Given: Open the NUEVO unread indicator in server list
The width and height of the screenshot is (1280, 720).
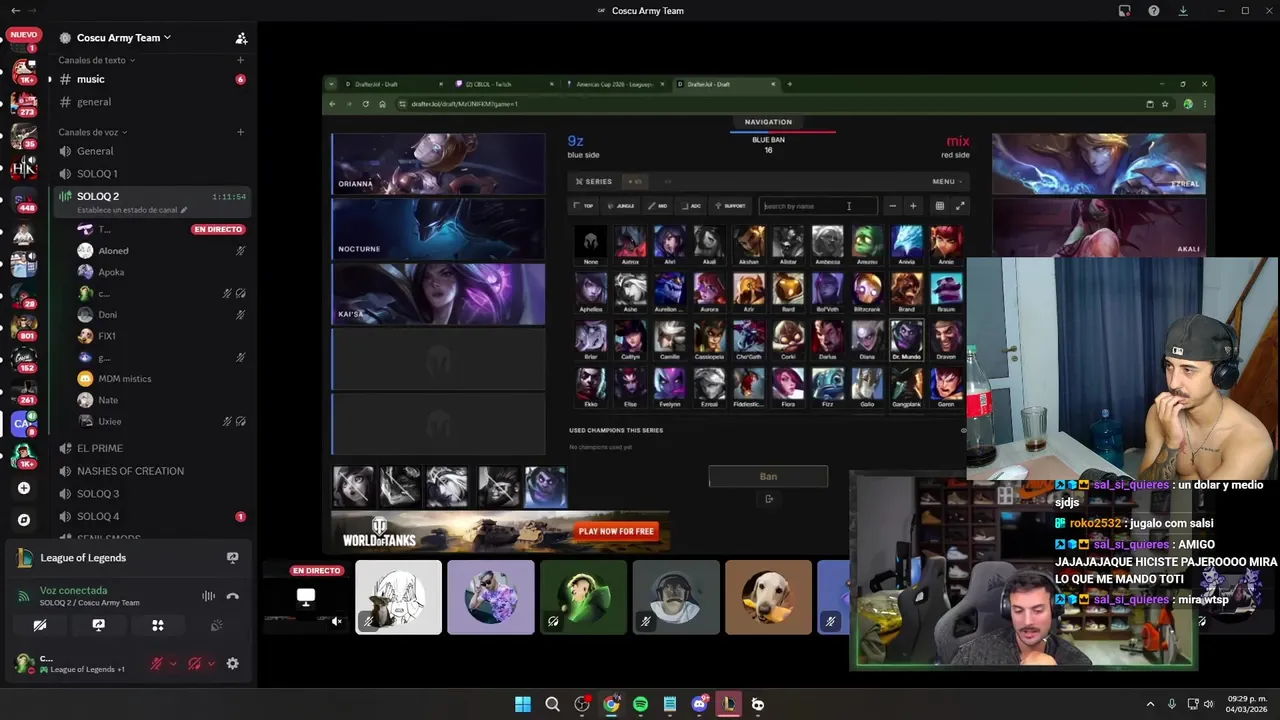Looking at the screenshot, I should coord(24,34).
